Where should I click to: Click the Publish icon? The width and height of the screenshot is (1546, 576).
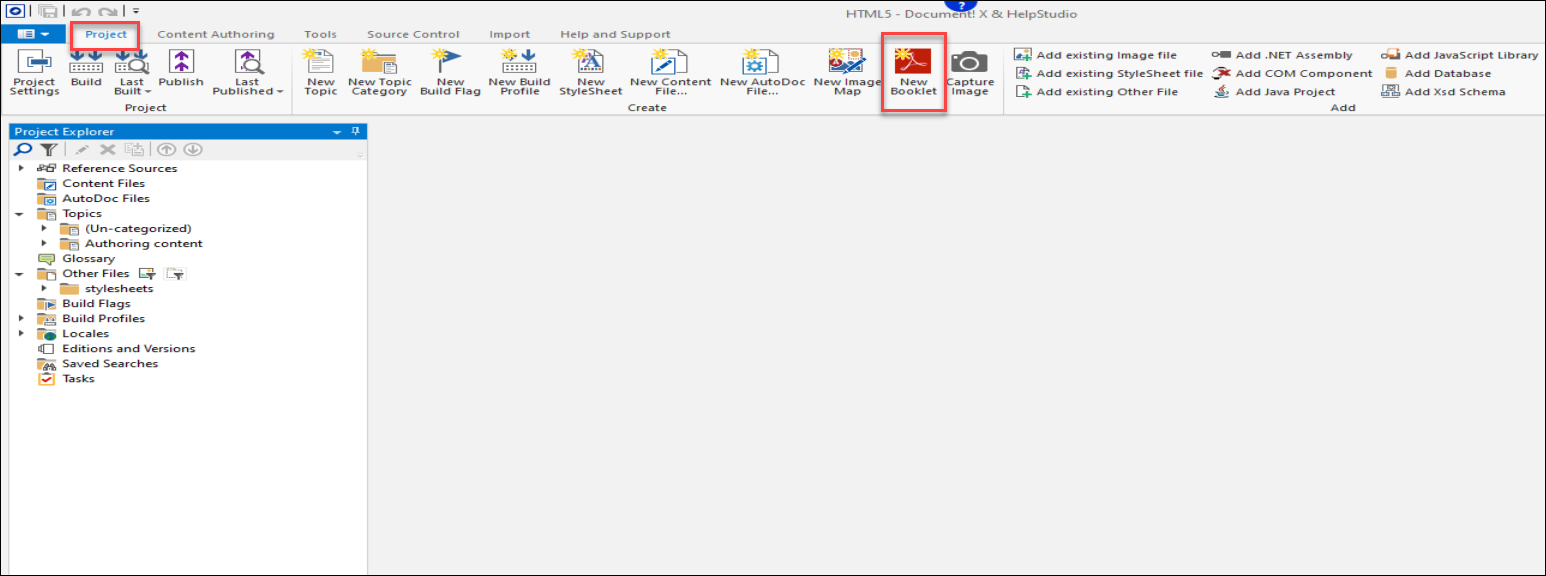click(x=180, y=72)
